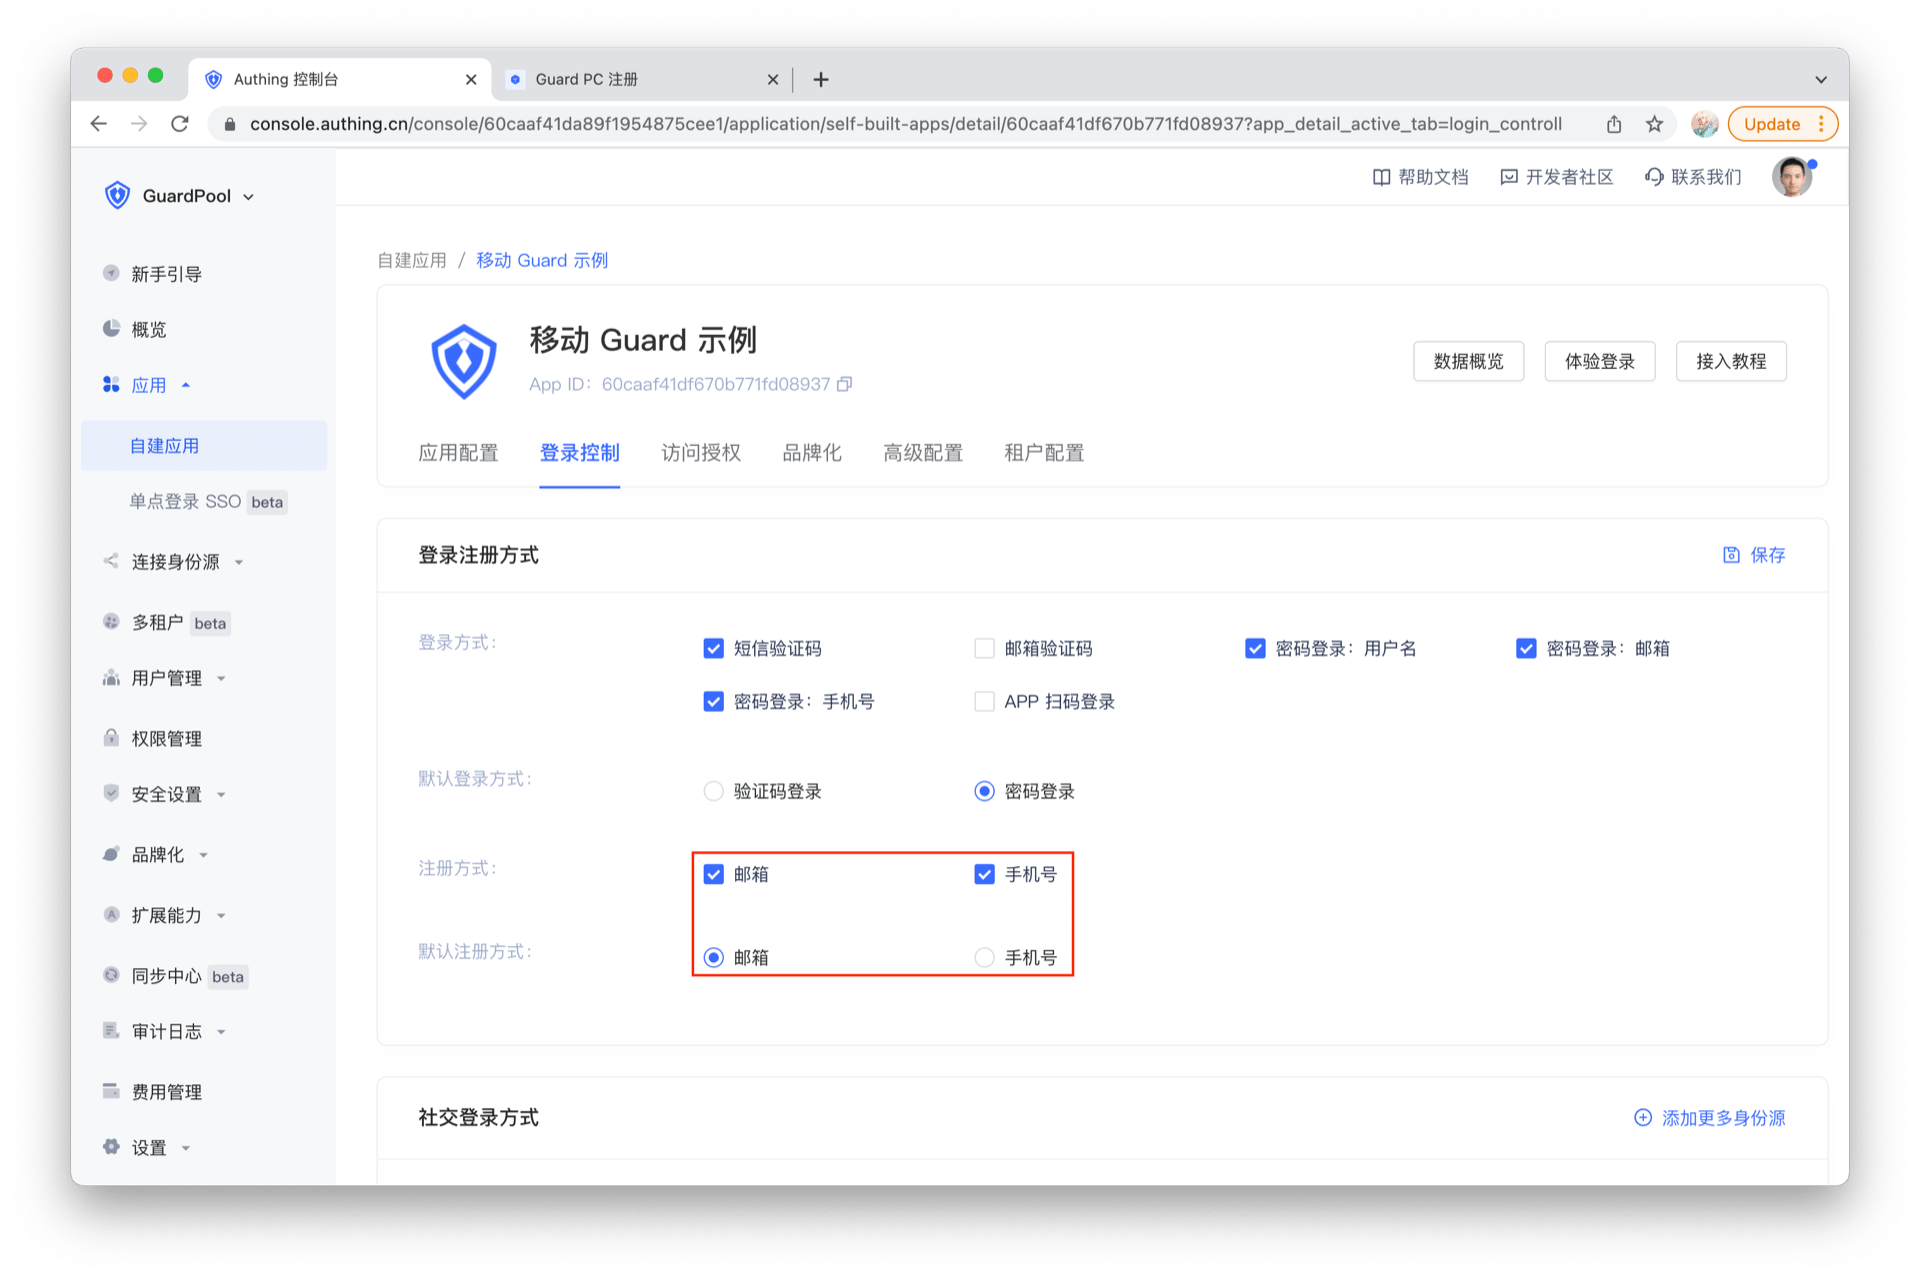1920x1279 pixels.
Task: Click the 体验登录 button
Action: (x=1598, y=361)
